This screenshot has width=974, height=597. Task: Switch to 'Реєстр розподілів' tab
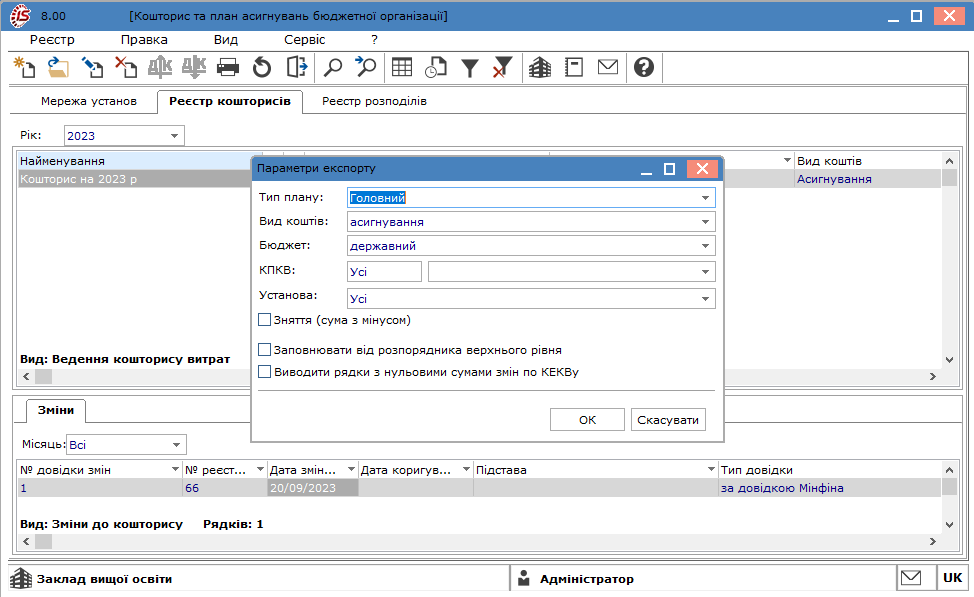(374, 101)
